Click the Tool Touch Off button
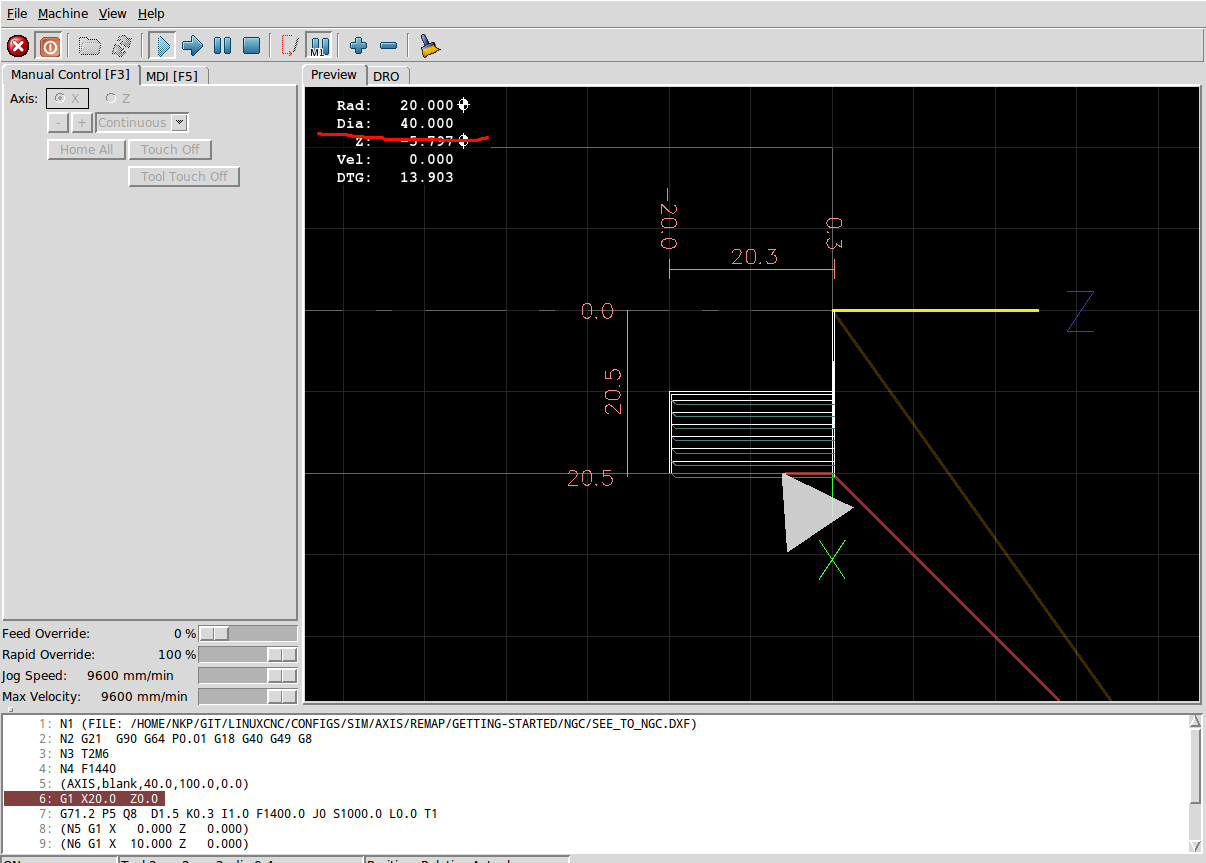This screenshot has height=863, width=1206. [x=184, y=177]
